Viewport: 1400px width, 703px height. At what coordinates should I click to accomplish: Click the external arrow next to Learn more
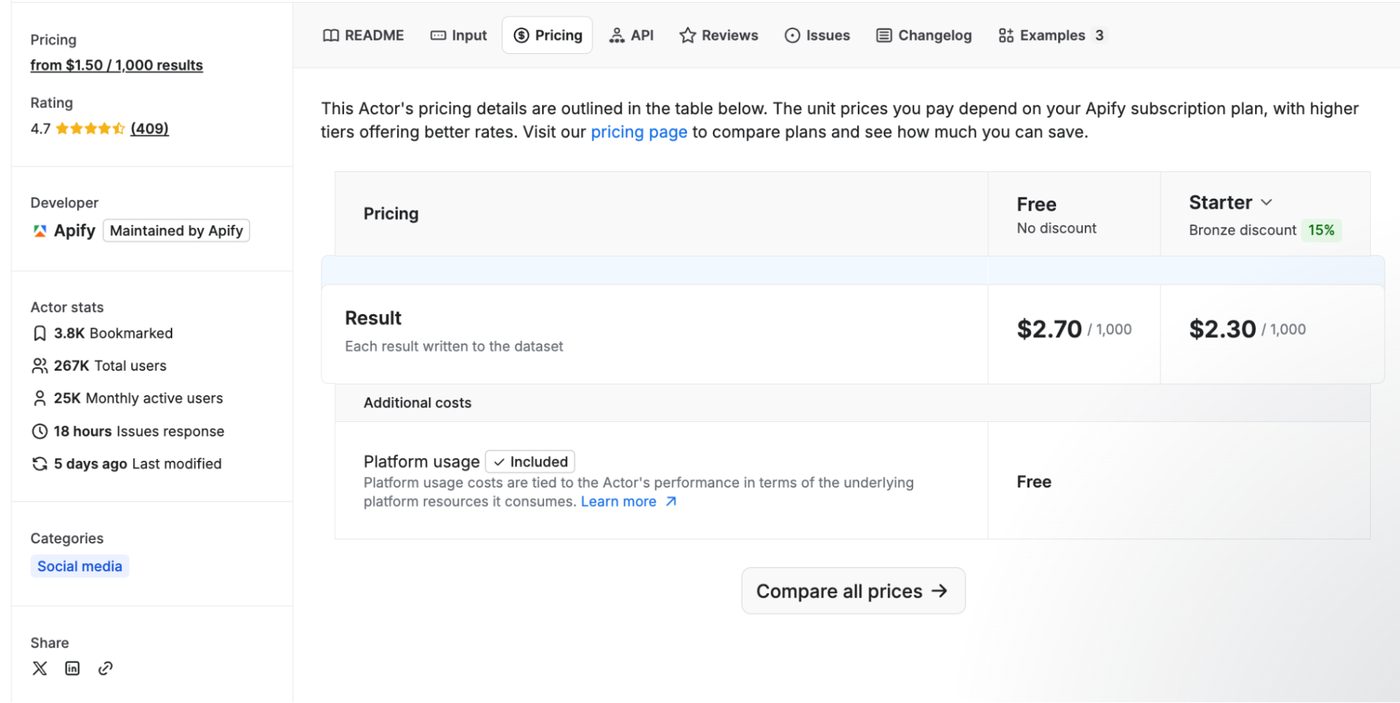[671, 502]
